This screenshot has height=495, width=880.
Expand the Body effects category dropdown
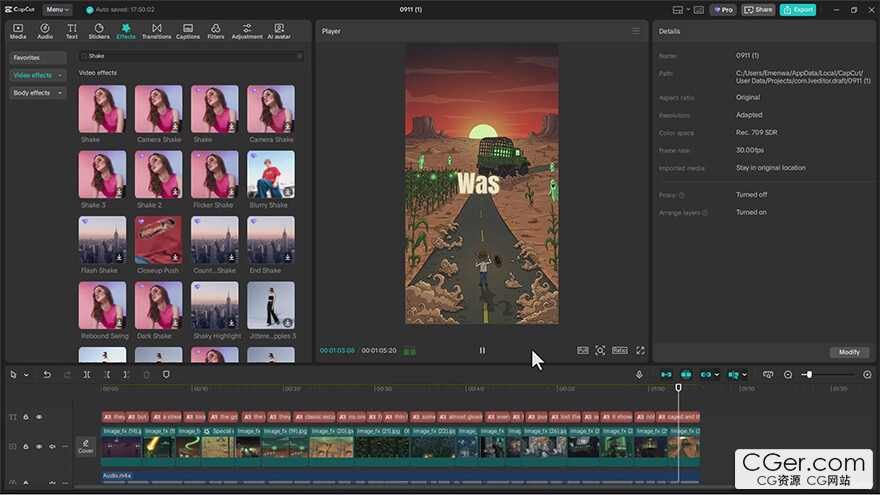pos(59,93)
